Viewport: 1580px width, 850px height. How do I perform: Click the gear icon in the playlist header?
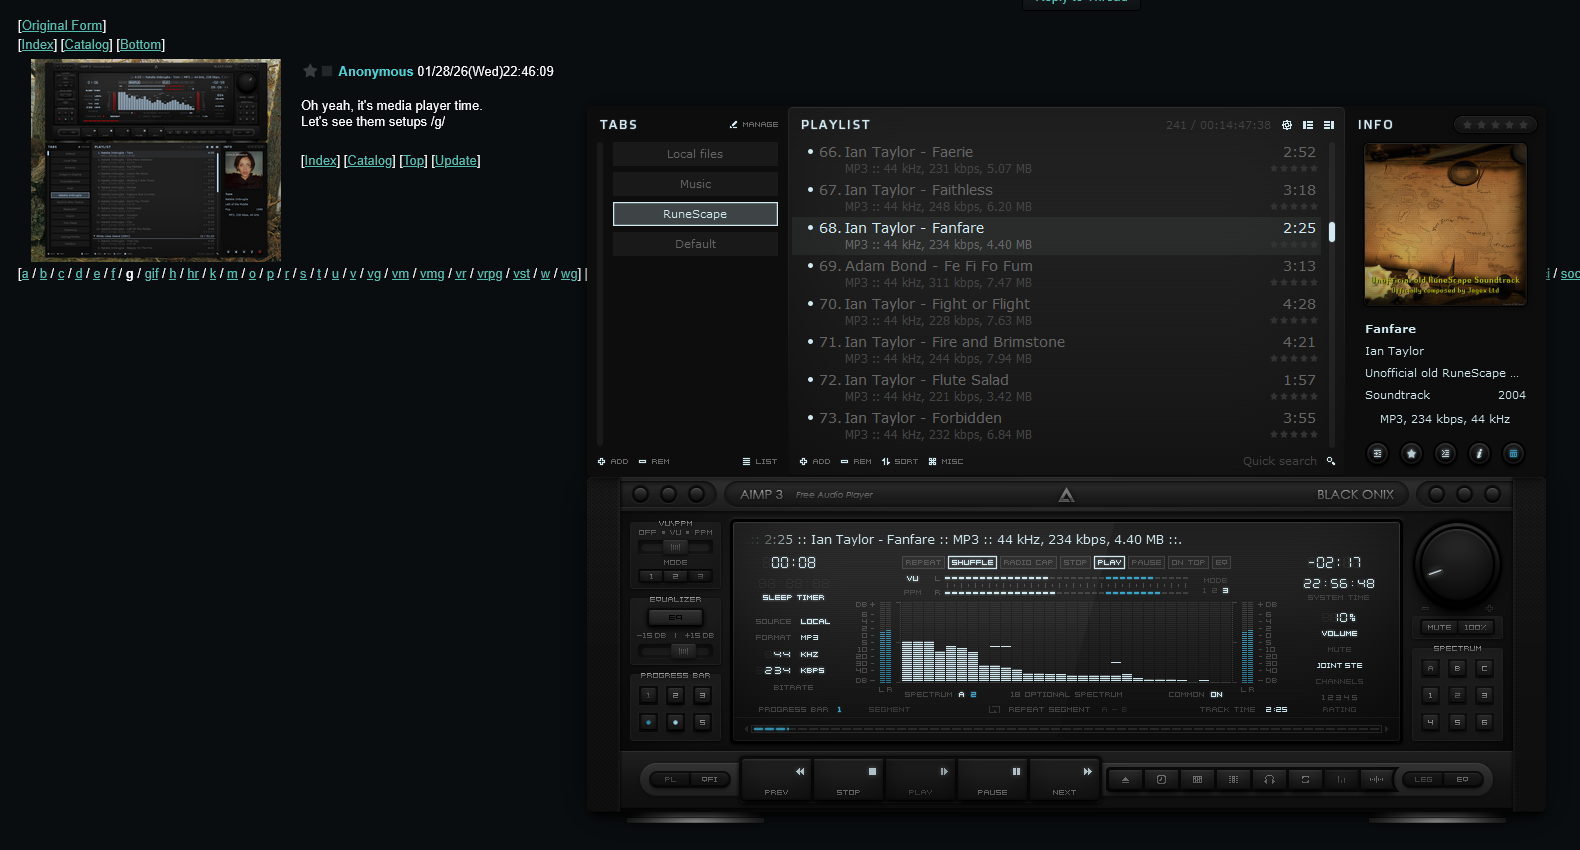tap(1287, 125)
